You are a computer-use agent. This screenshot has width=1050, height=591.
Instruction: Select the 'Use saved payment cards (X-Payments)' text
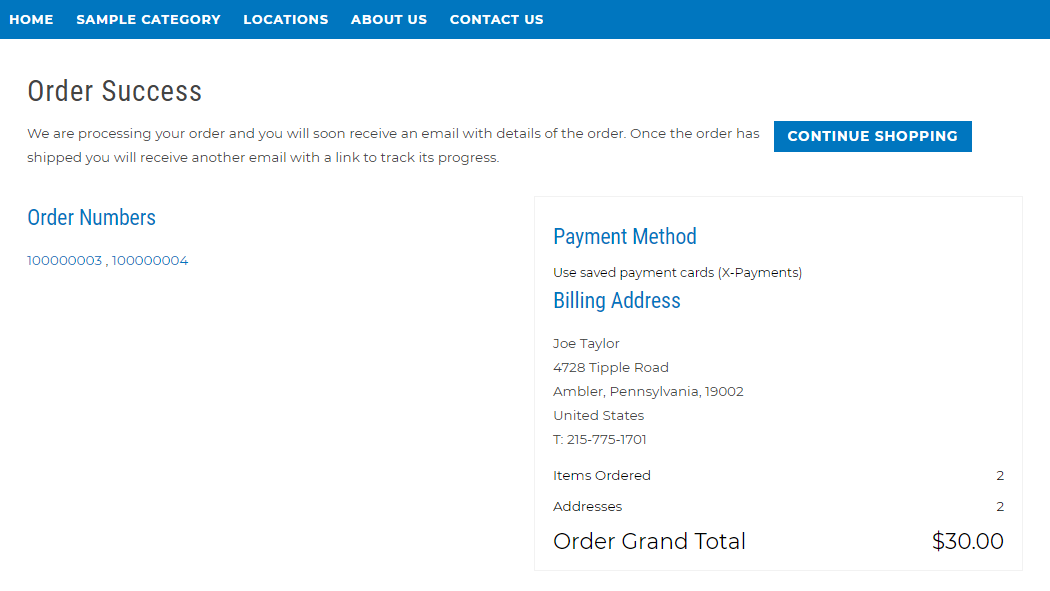(x=678, y=272)
